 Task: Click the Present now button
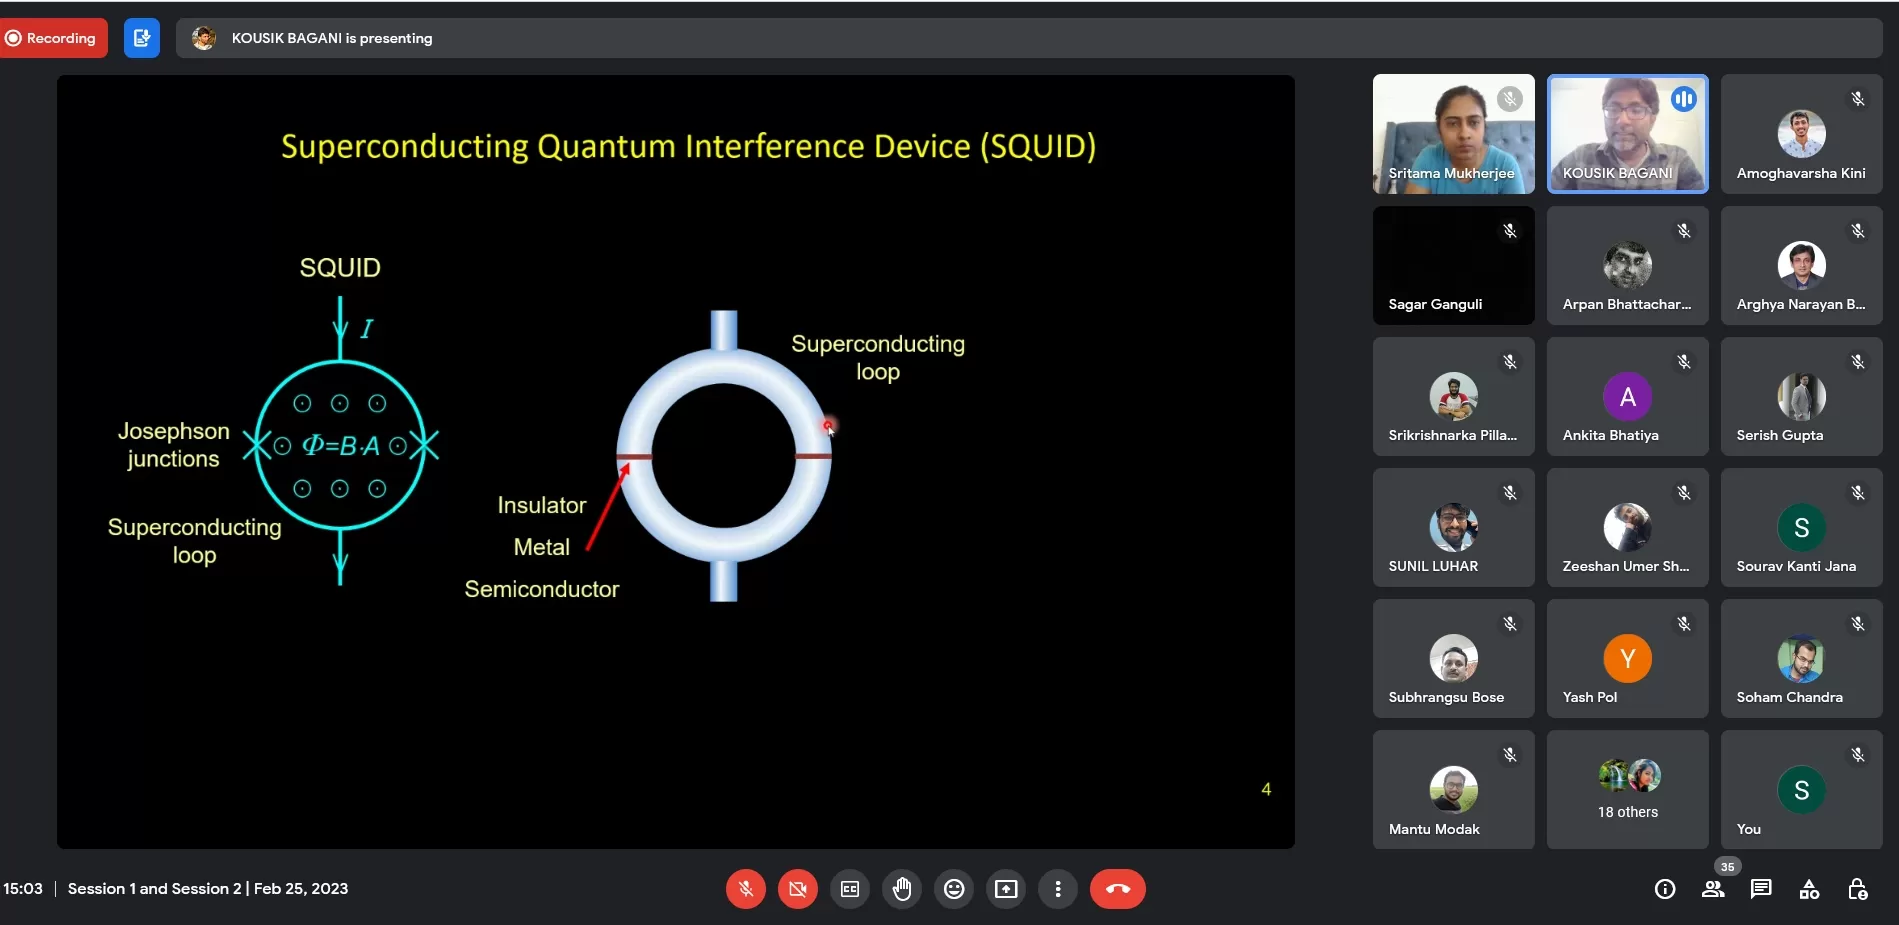1006,889
